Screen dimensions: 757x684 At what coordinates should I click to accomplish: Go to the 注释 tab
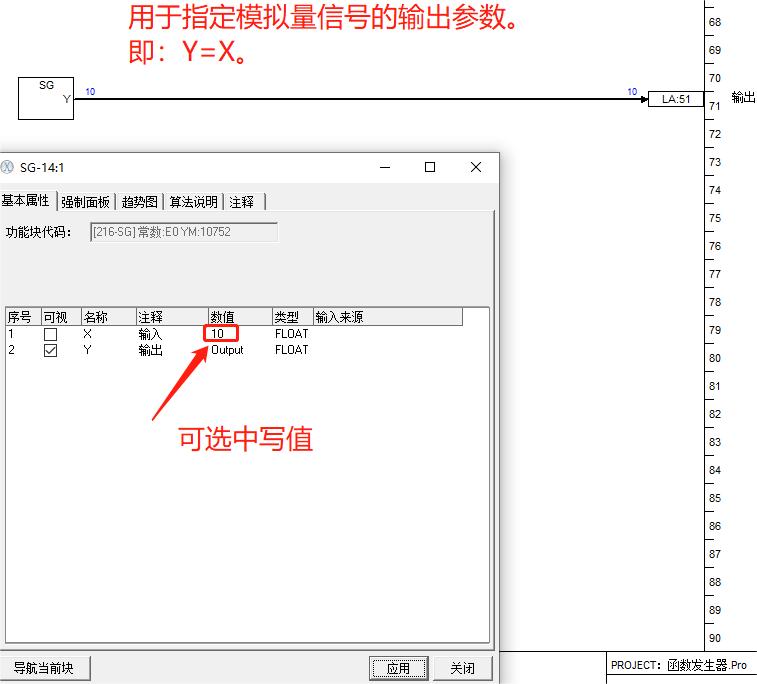[x=242, y=201]
